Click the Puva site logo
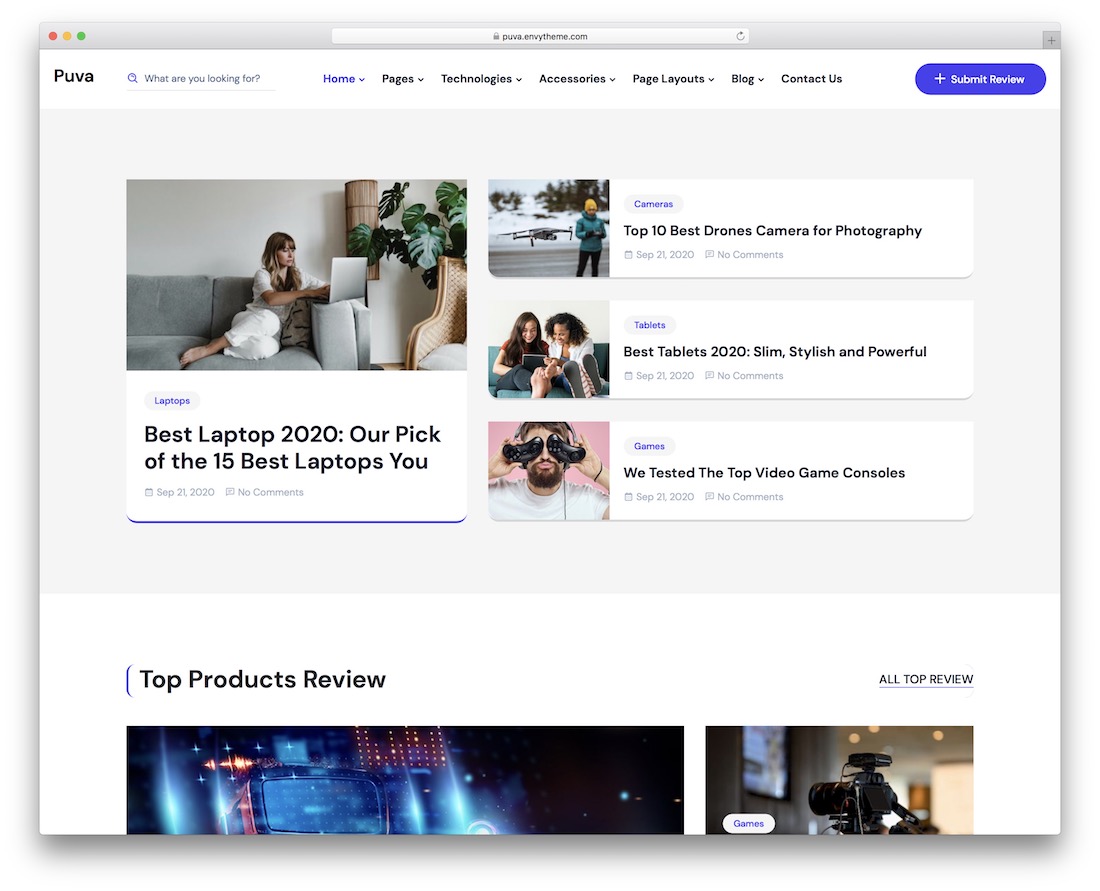The image size is (1100, 891). [x=74, y=76]
